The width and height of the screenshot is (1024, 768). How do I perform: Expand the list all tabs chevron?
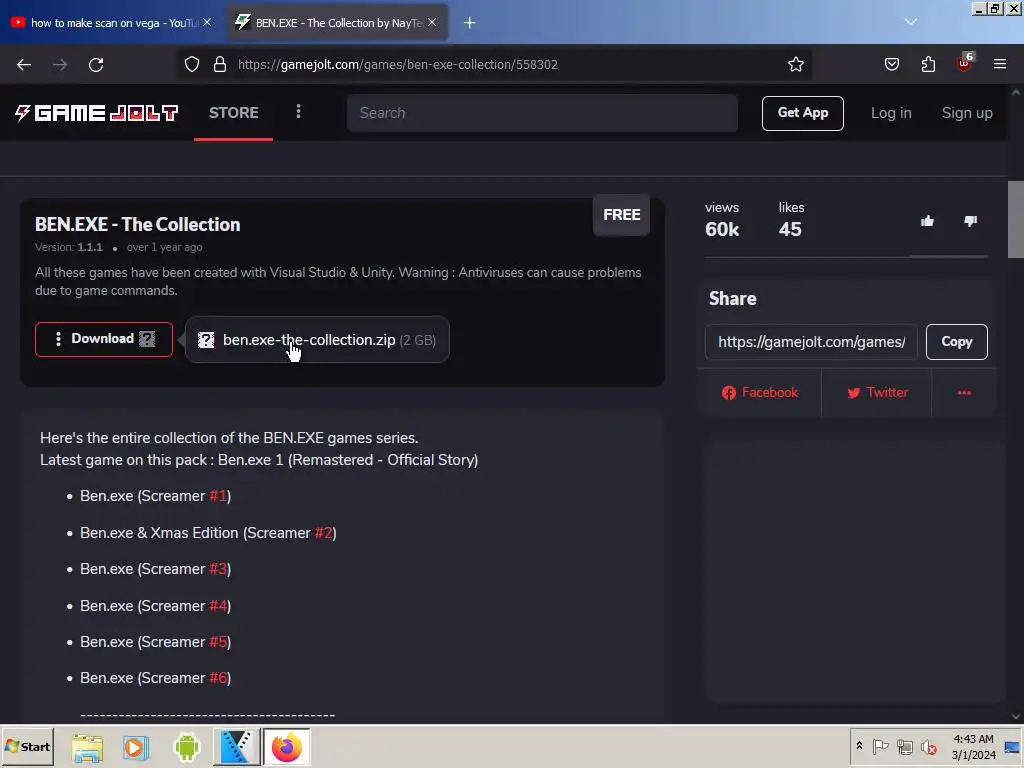(x=911, y=22)
